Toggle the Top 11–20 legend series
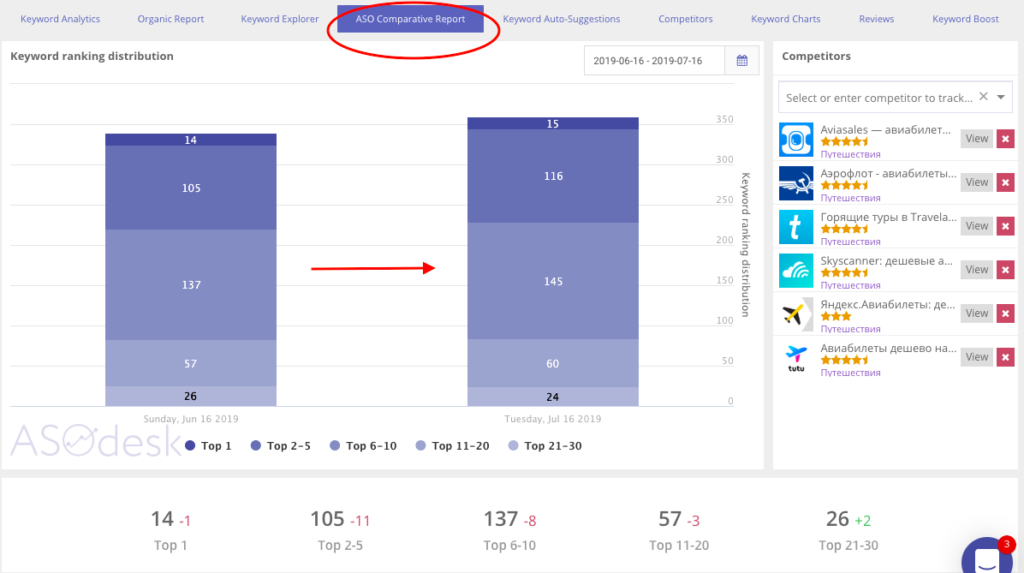This screenshot has height=573, width=1024. pyautogui.click(x=452, y=446)
